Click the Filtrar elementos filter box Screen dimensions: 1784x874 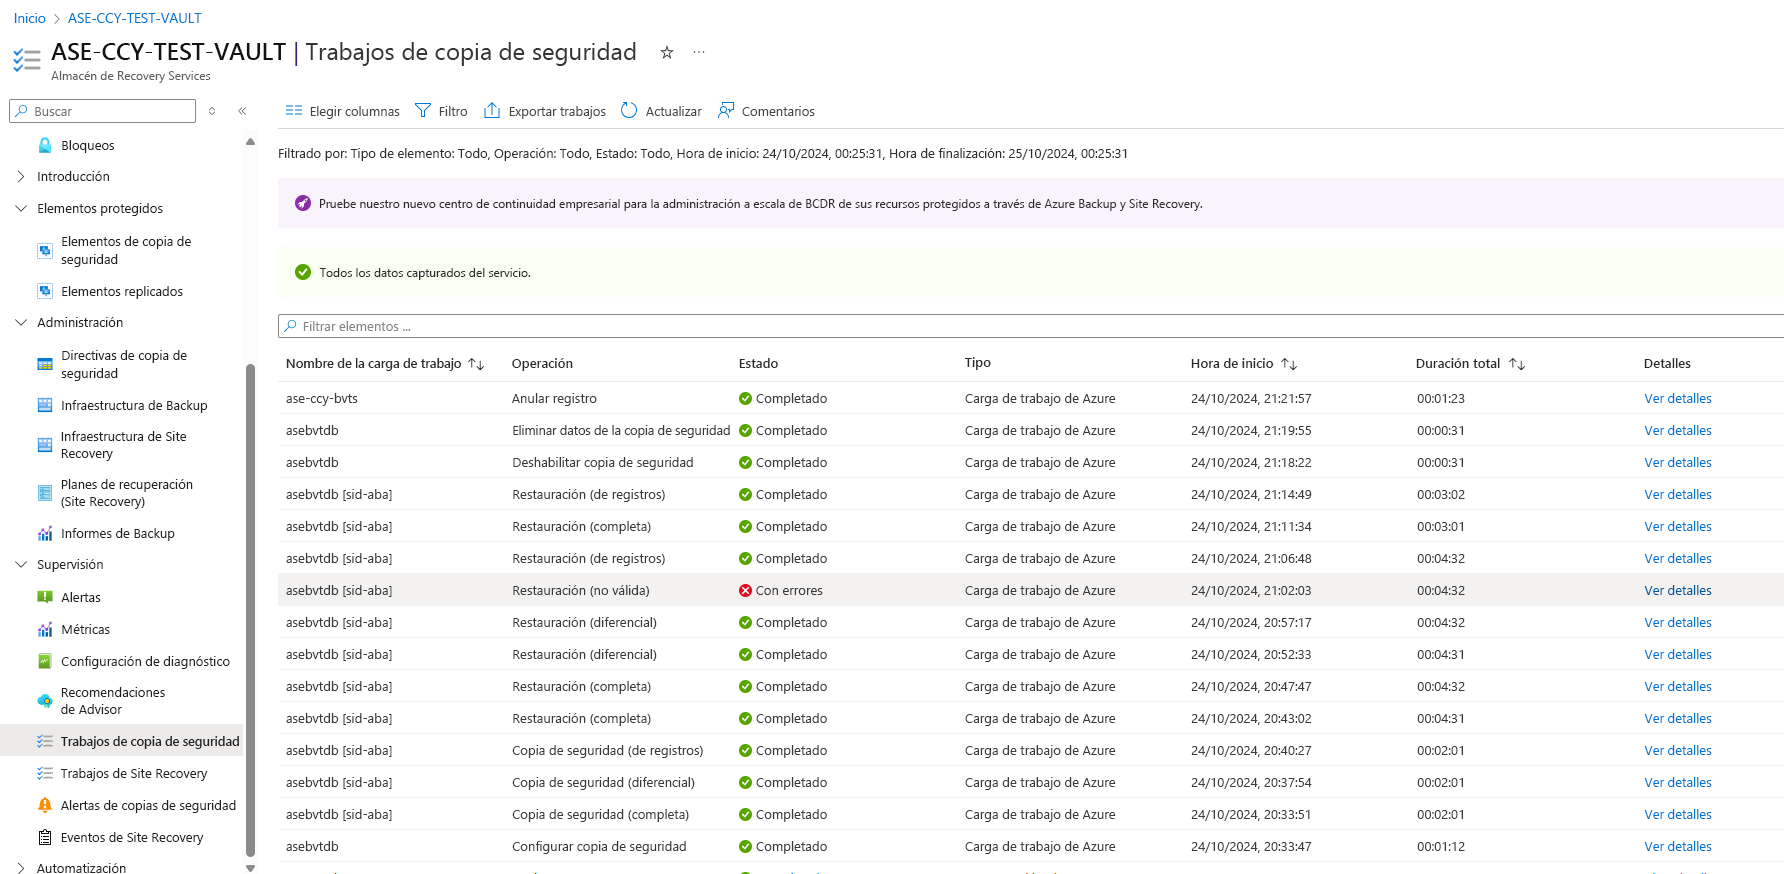[1031, 326]
